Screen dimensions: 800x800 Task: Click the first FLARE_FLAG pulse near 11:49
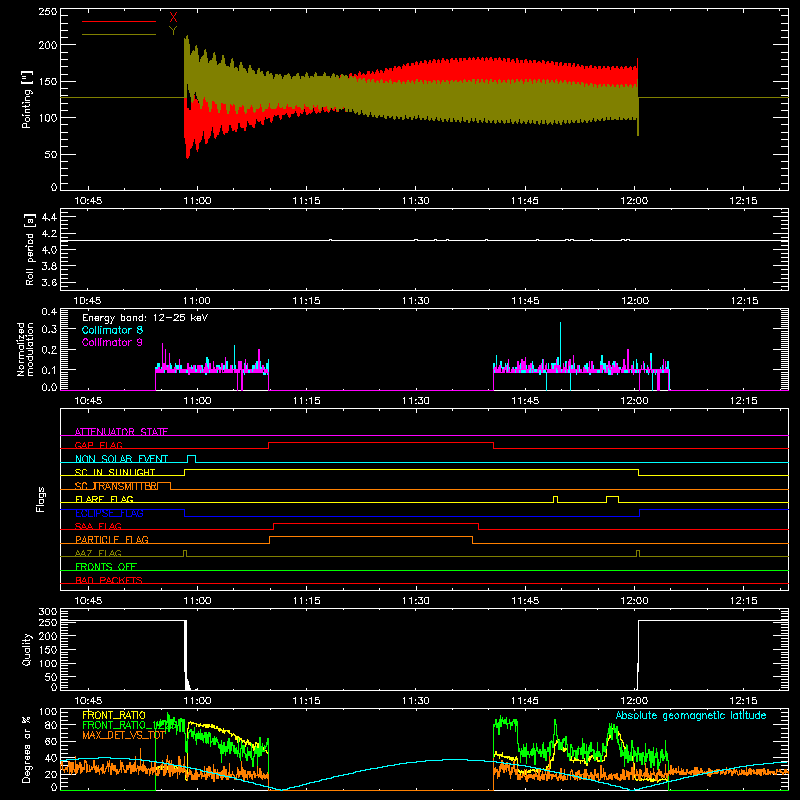point(556,499)
